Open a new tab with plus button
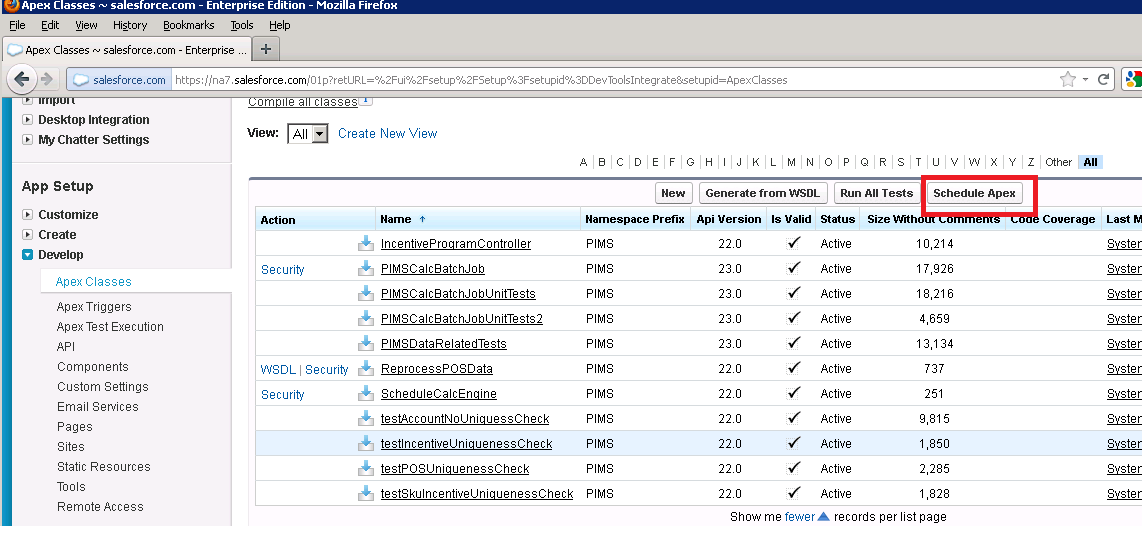 (x=266, y=49)
